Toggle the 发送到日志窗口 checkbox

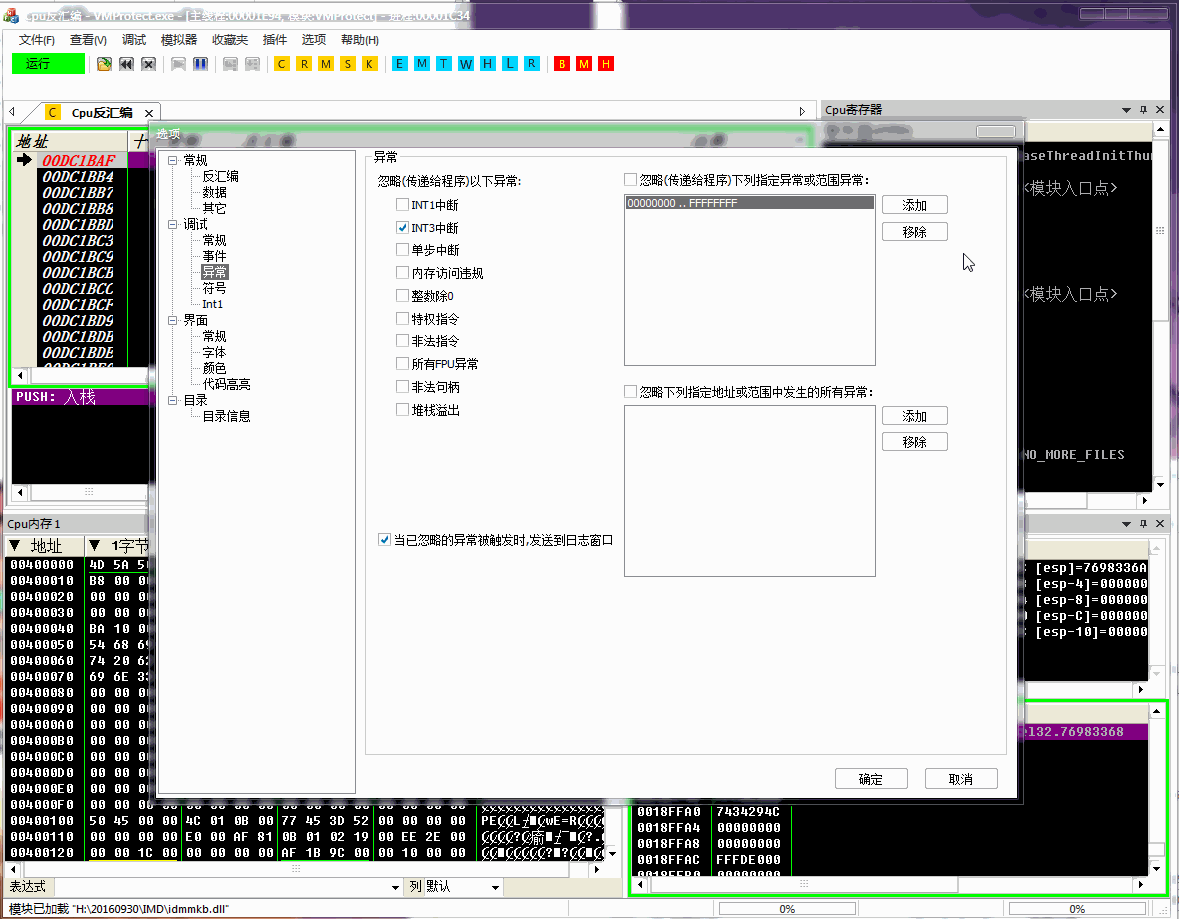(384, 540)
